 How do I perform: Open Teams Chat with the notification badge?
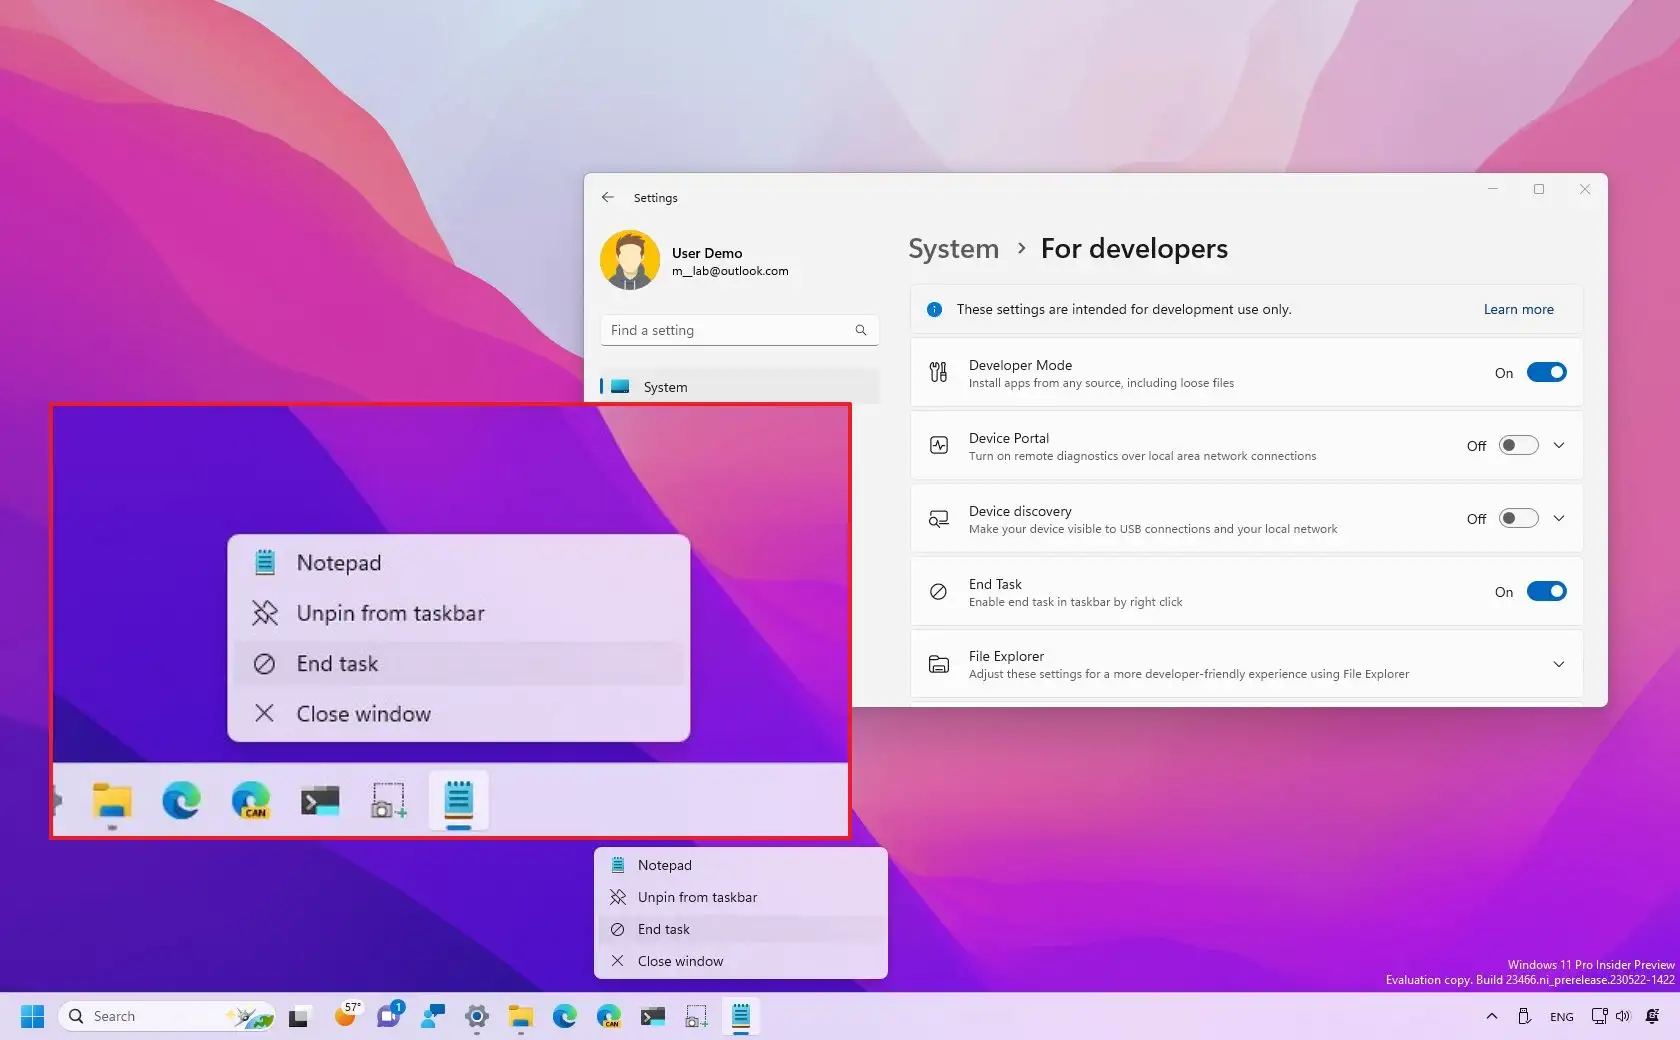pos(389,1016)
